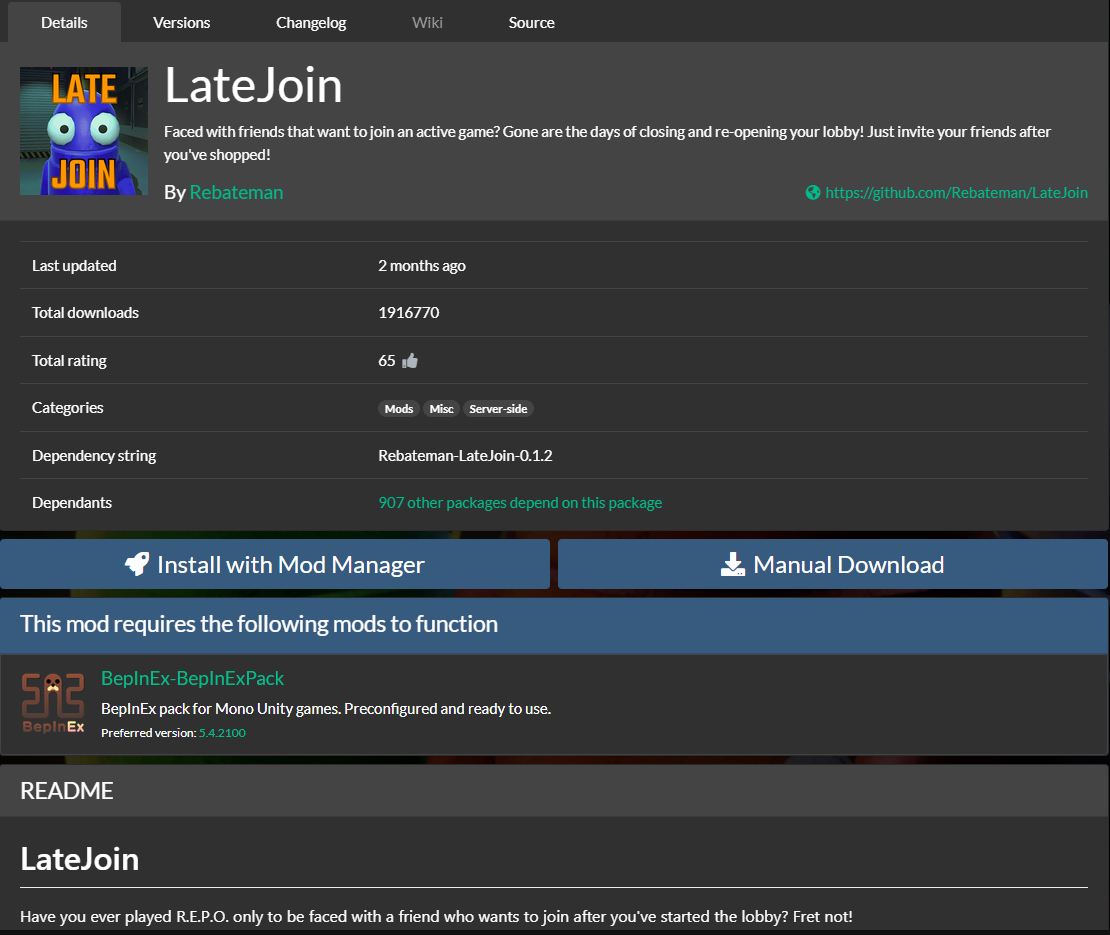Click the total downloads value 1916770

click(408, 313)
